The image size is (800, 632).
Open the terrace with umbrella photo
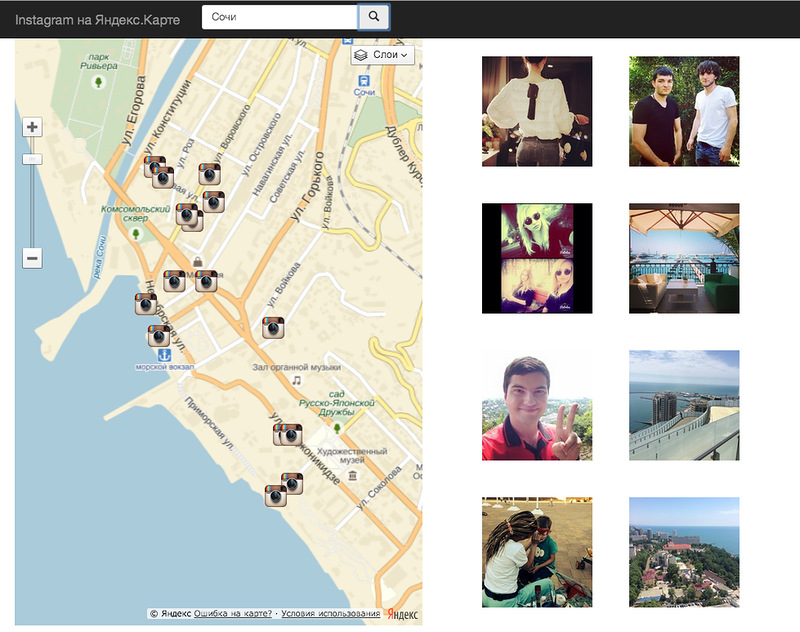(684, 258)
